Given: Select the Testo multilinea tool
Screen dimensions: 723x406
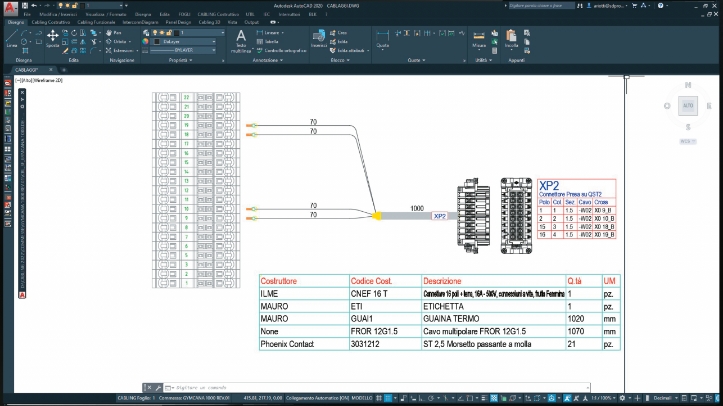Looking at the screenshot, I should click(241, 41).
